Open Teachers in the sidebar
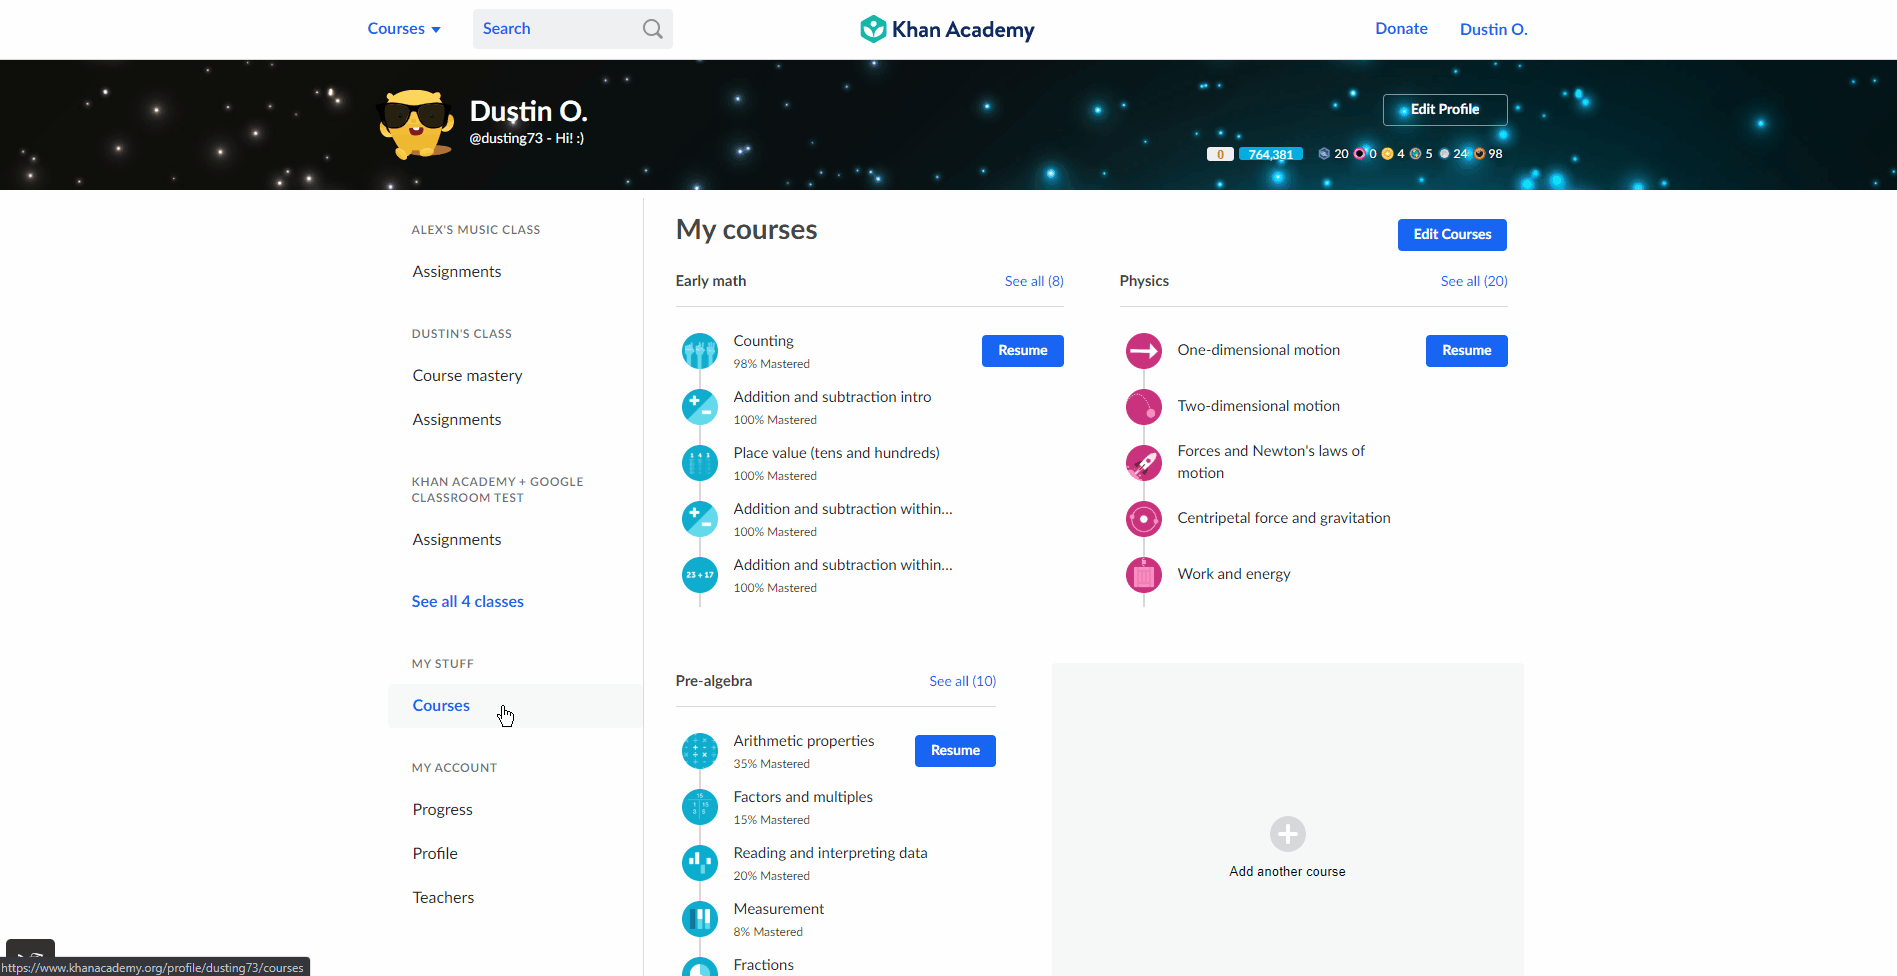This screenshot has width=1897, height=976. [443, 898]
